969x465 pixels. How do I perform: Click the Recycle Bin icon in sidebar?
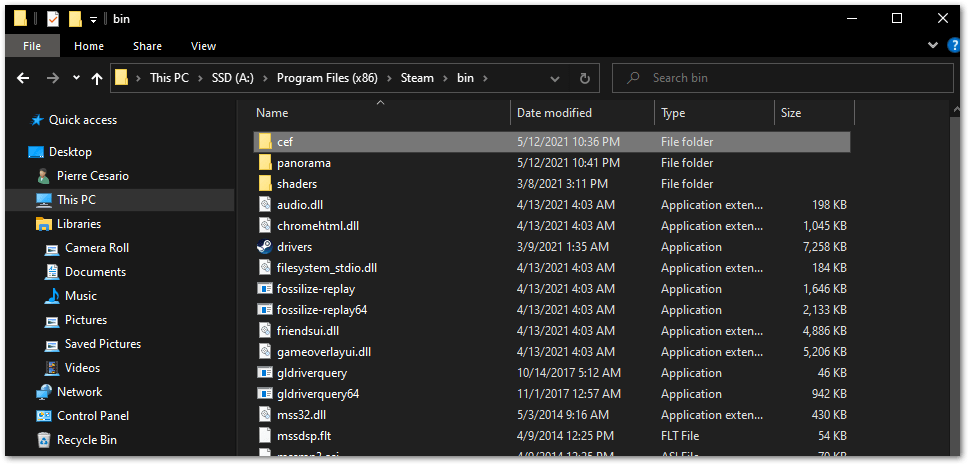[44, 440]
